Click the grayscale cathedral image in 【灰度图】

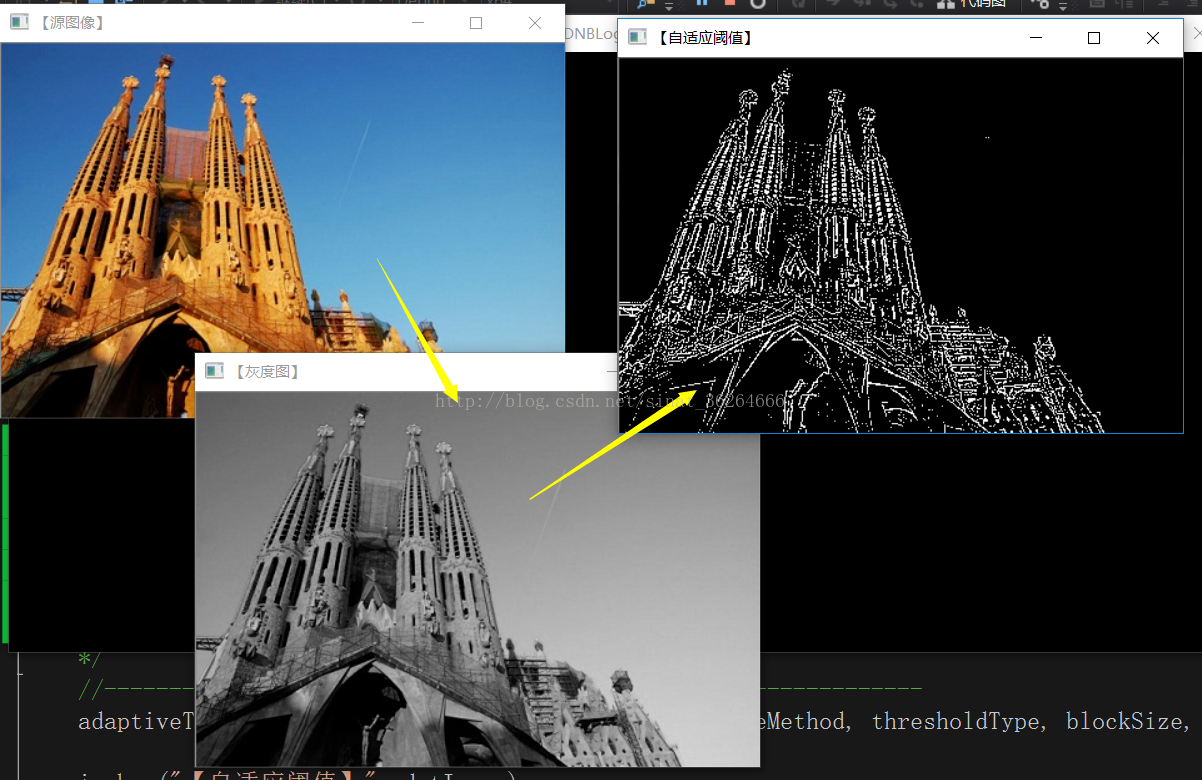478,578
